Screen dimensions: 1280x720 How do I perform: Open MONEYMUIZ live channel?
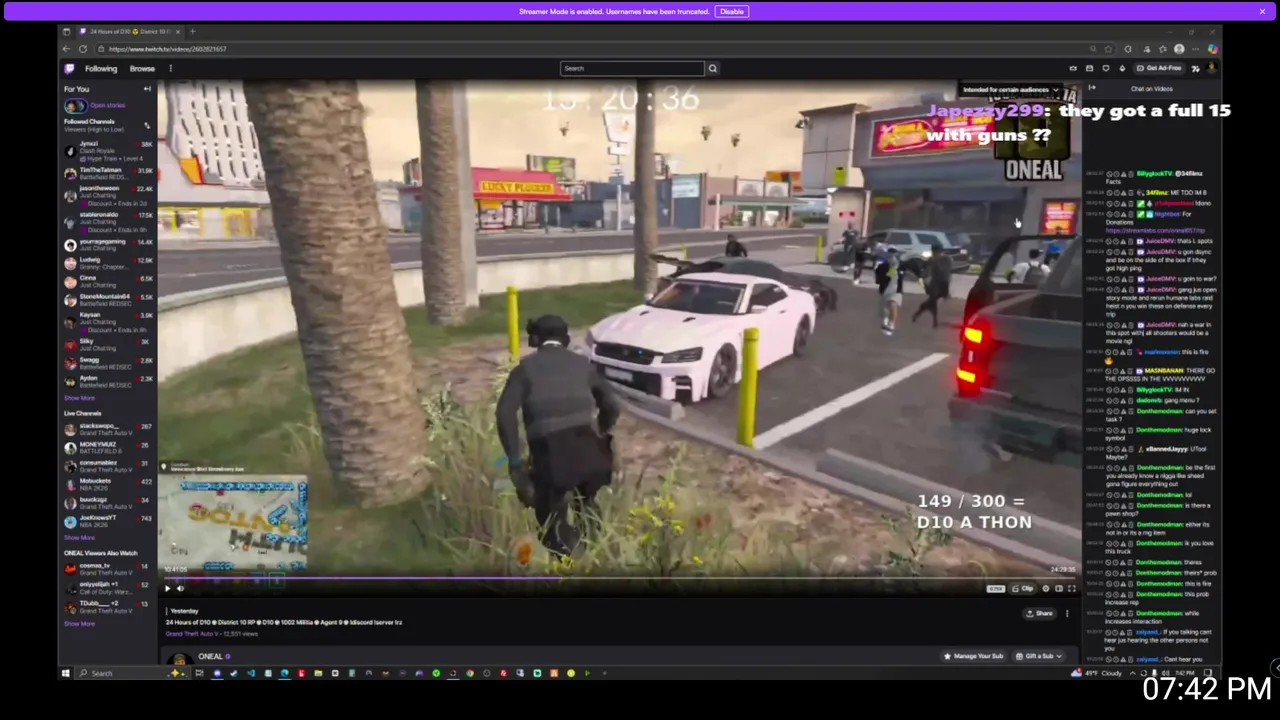(108, 447)
